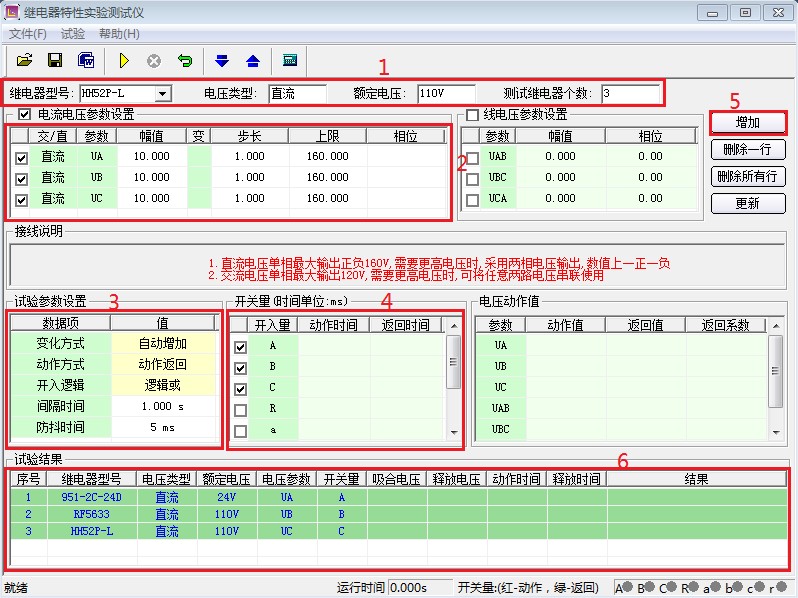Image resolution: width=798 pixels, height=598 pixels.
Task: Click the blue up arrow toolbar icon
Action: [252, 60]
